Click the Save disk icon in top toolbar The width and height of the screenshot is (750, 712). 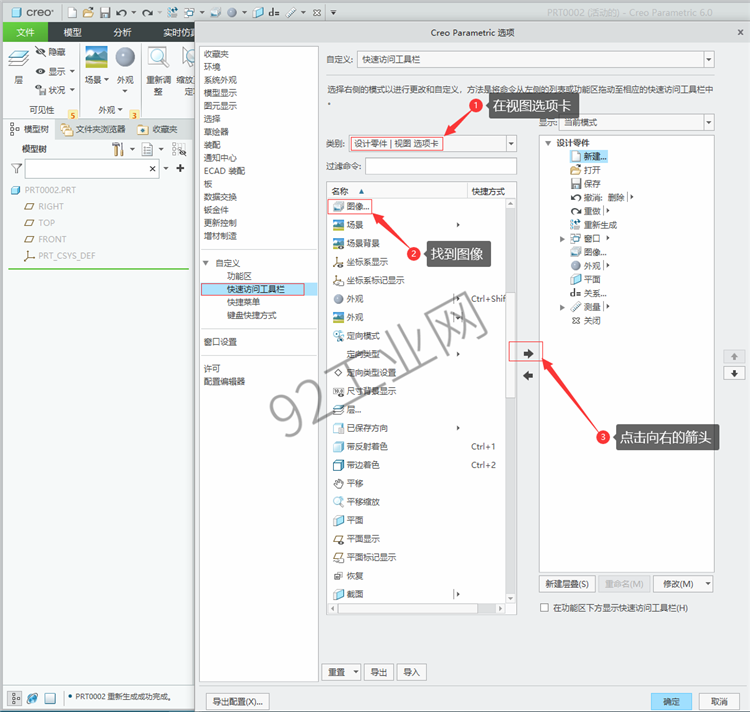pos(105,12)
